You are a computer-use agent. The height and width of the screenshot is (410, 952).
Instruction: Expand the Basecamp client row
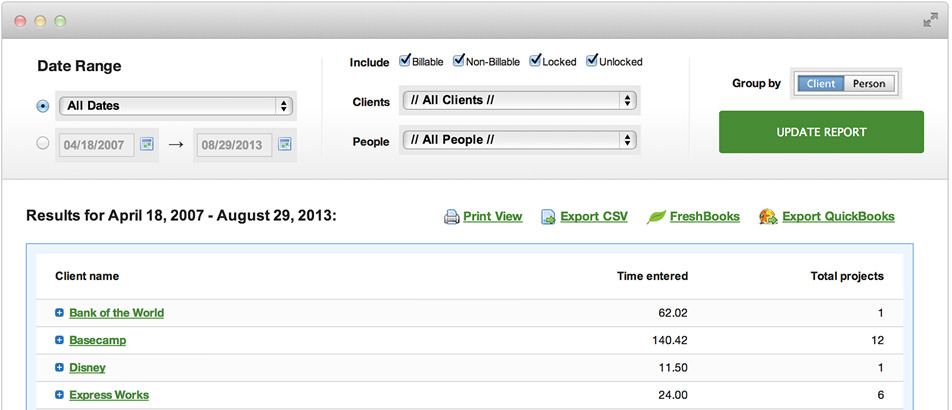[59, 340]
